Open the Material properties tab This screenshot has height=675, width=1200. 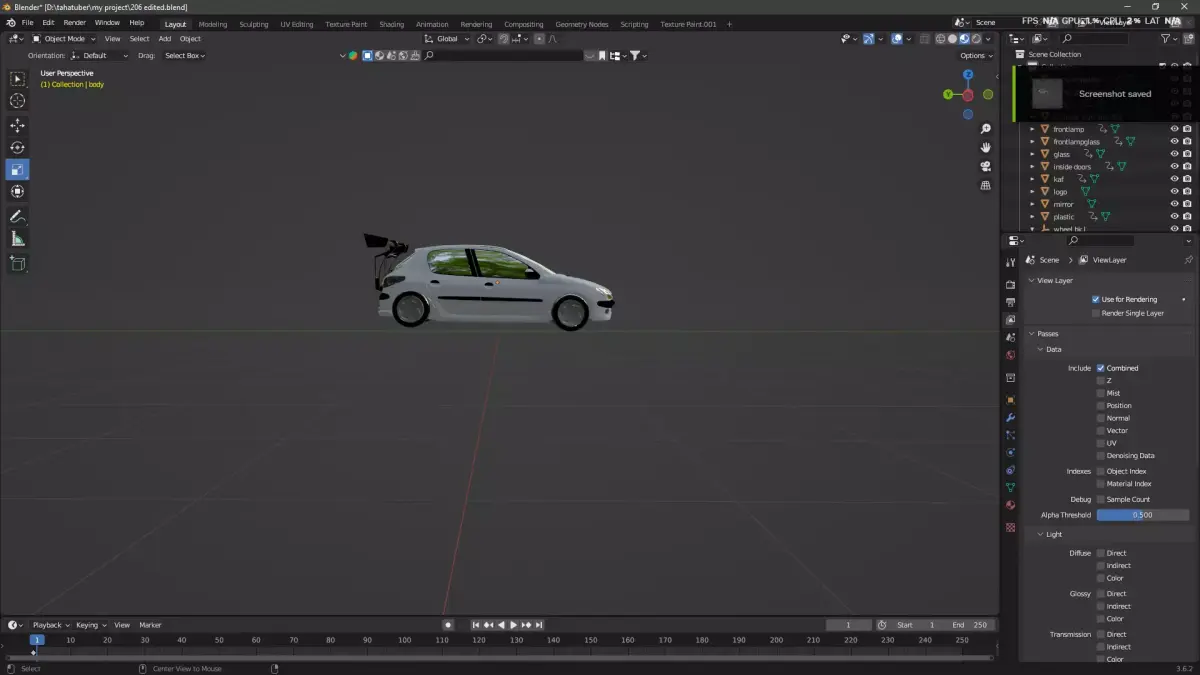point(1010,505)
